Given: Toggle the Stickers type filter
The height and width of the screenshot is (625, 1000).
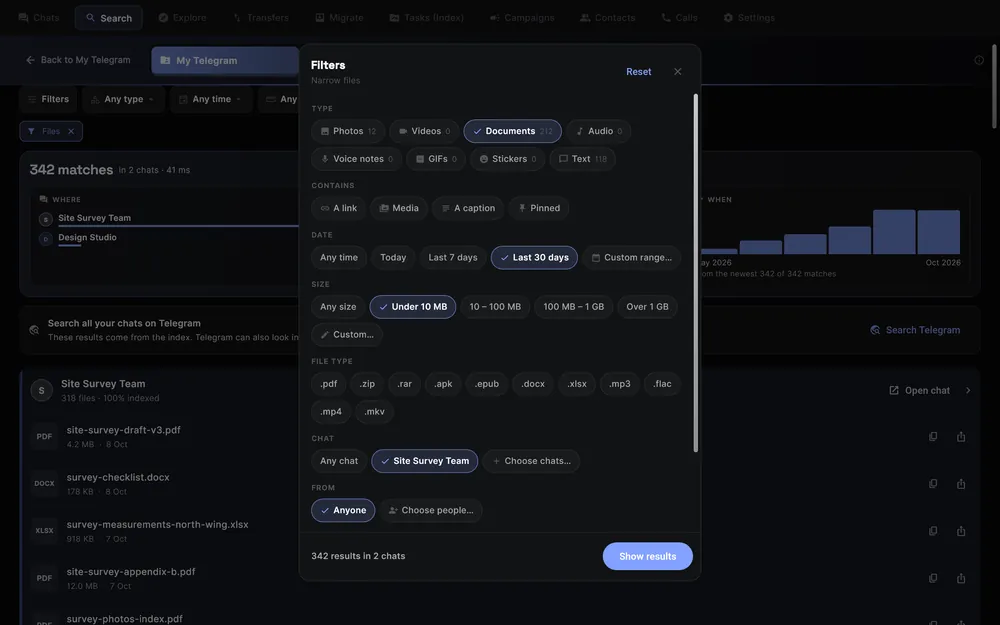Looking at the screenshot, I should click(x=508, y=159).
